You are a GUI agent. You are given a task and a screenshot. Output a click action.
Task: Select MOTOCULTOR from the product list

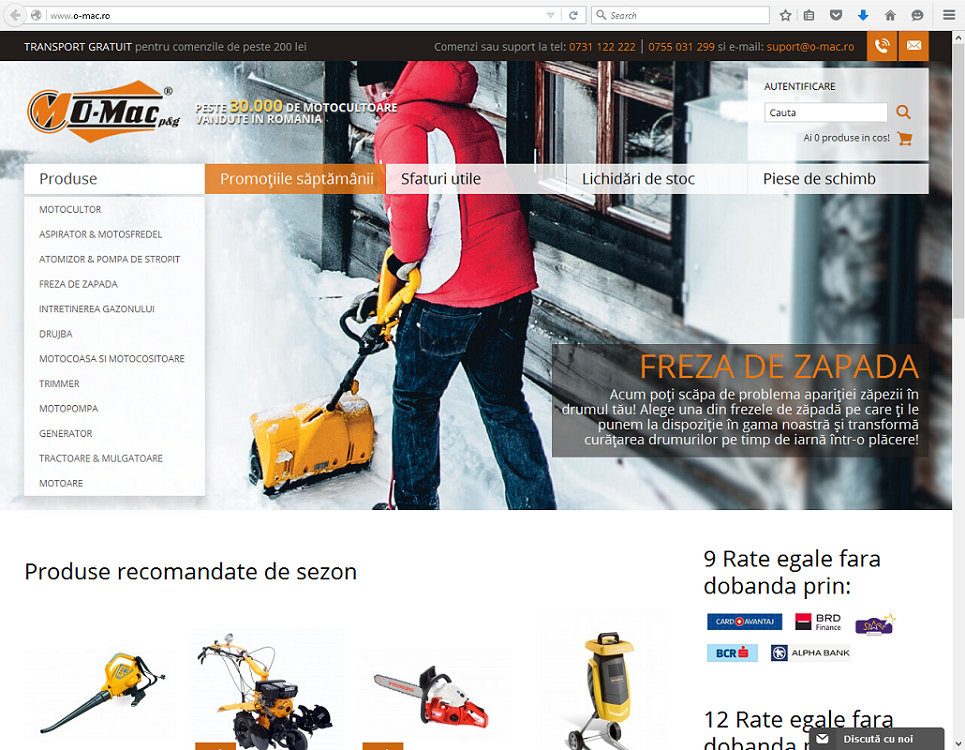pos(70,210)
